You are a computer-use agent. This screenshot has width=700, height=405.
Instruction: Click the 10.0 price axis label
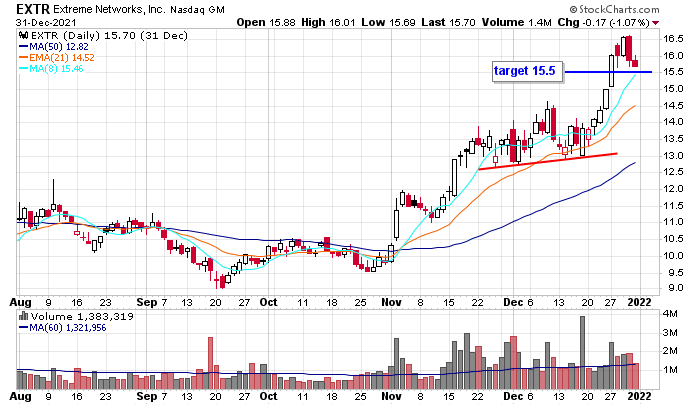673,255
